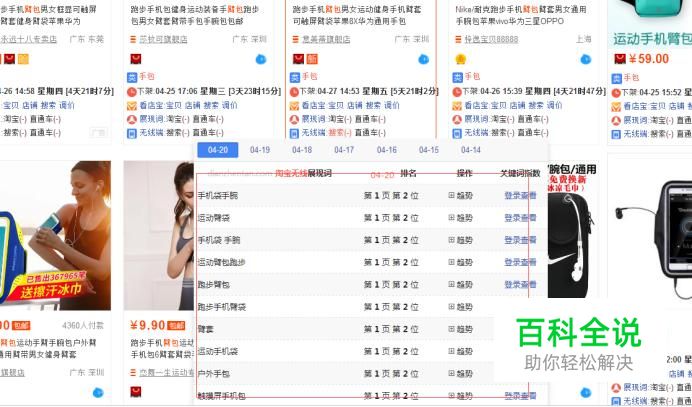Viewport: 692px width, 407px height.
Task: Click 登录查看 link in 运动臂包跑步 row
Action: click(x=520, y=262)
